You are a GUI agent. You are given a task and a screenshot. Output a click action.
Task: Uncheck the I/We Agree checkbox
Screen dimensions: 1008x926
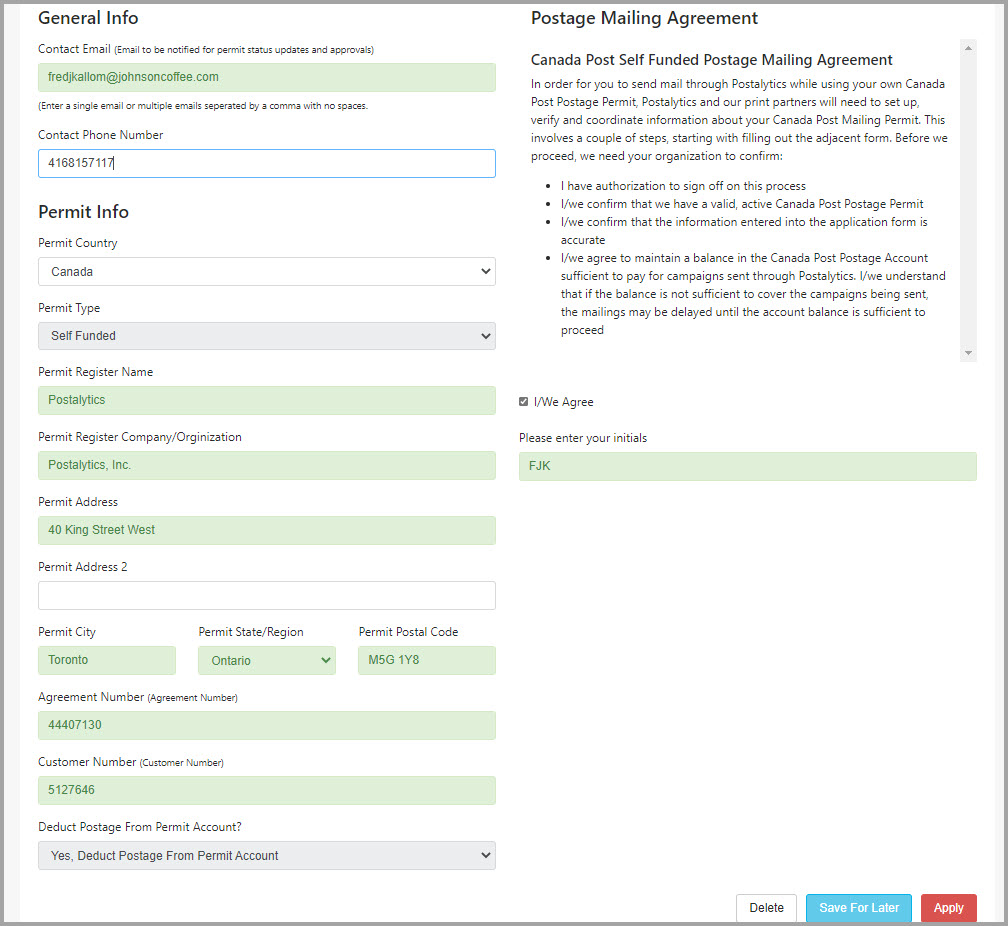523,401
